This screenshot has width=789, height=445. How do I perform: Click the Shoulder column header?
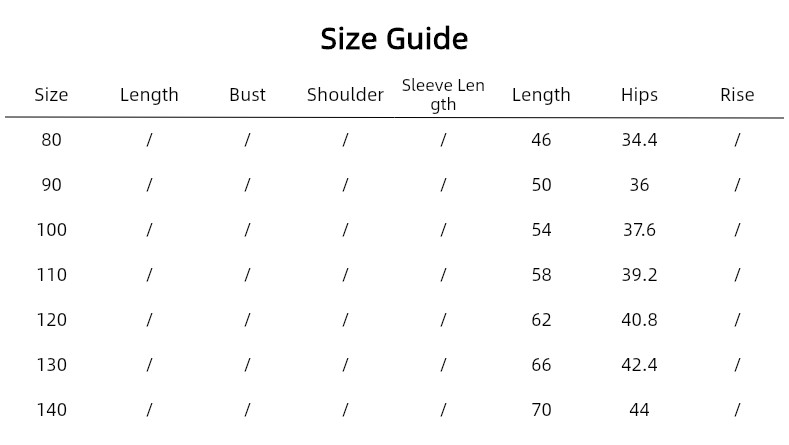point(345,95)
